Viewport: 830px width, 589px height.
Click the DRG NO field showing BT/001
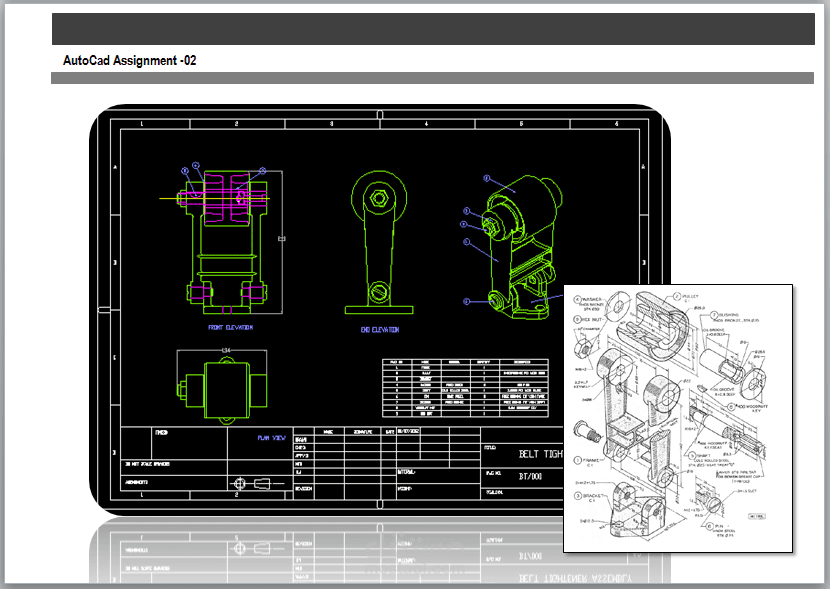click(530, 475)
